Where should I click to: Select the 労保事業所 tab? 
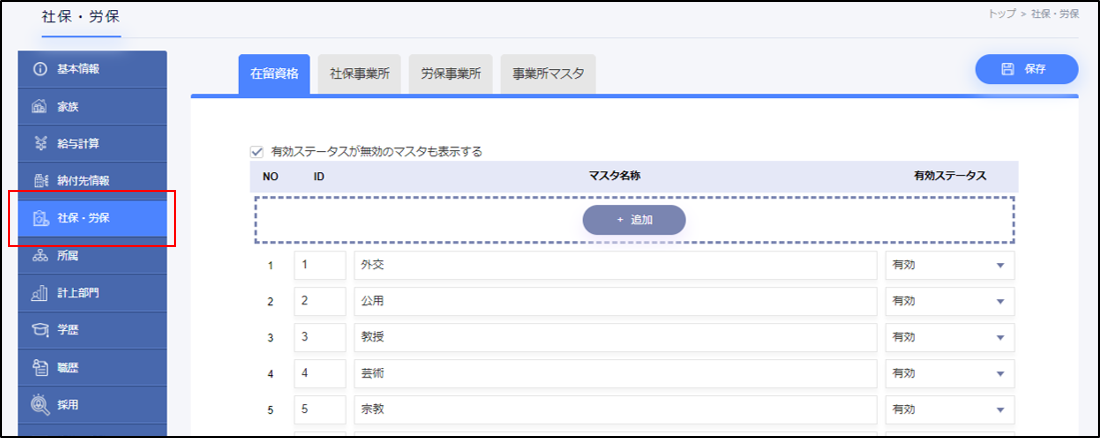point(450,73)
